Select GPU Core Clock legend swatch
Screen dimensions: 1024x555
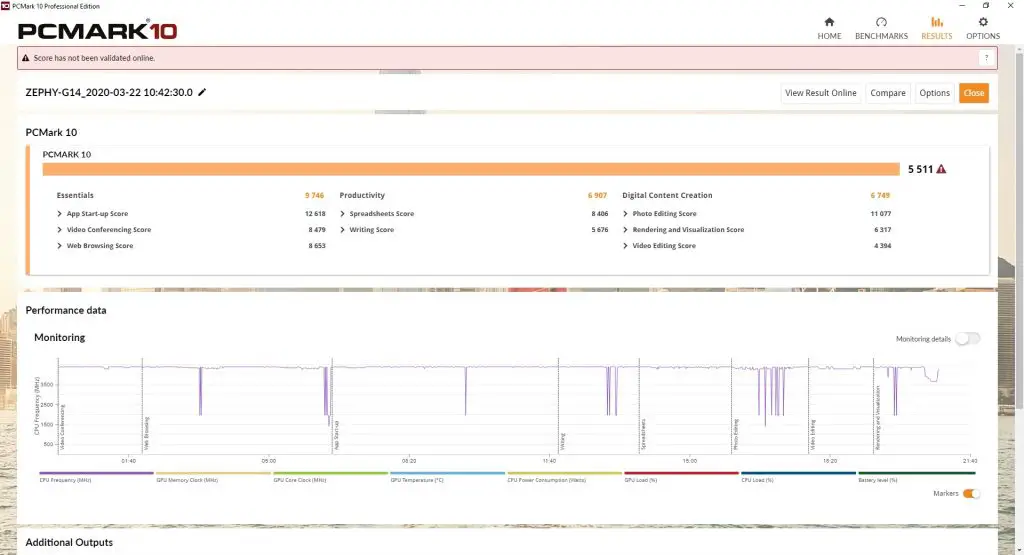330,473
